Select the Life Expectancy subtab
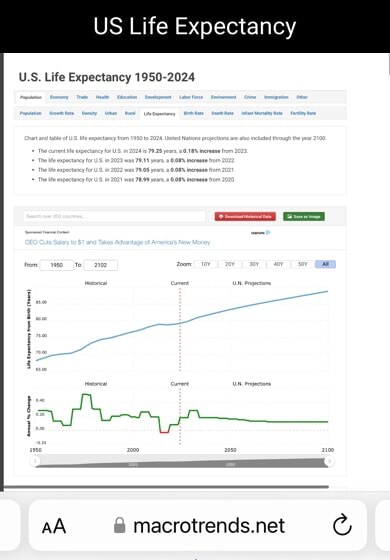390x560 pixels. (x=159, y=114)
